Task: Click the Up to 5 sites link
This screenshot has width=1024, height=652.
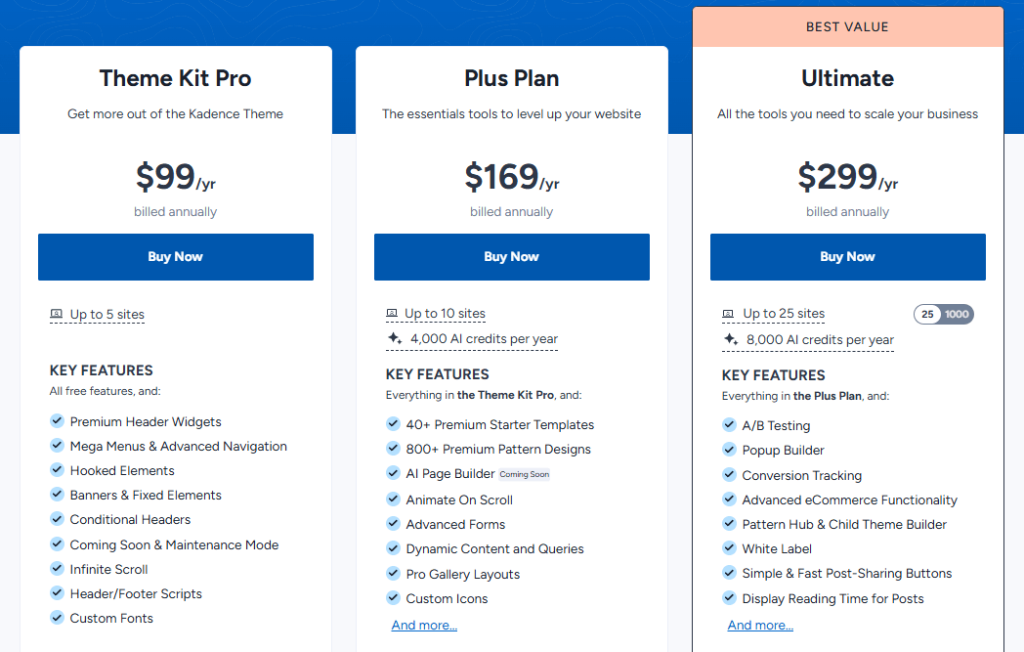Action: (107, 314)
